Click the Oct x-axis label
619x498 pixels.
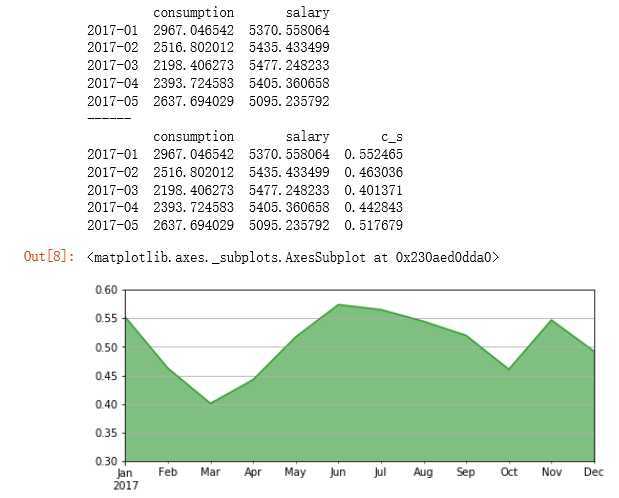509,472
